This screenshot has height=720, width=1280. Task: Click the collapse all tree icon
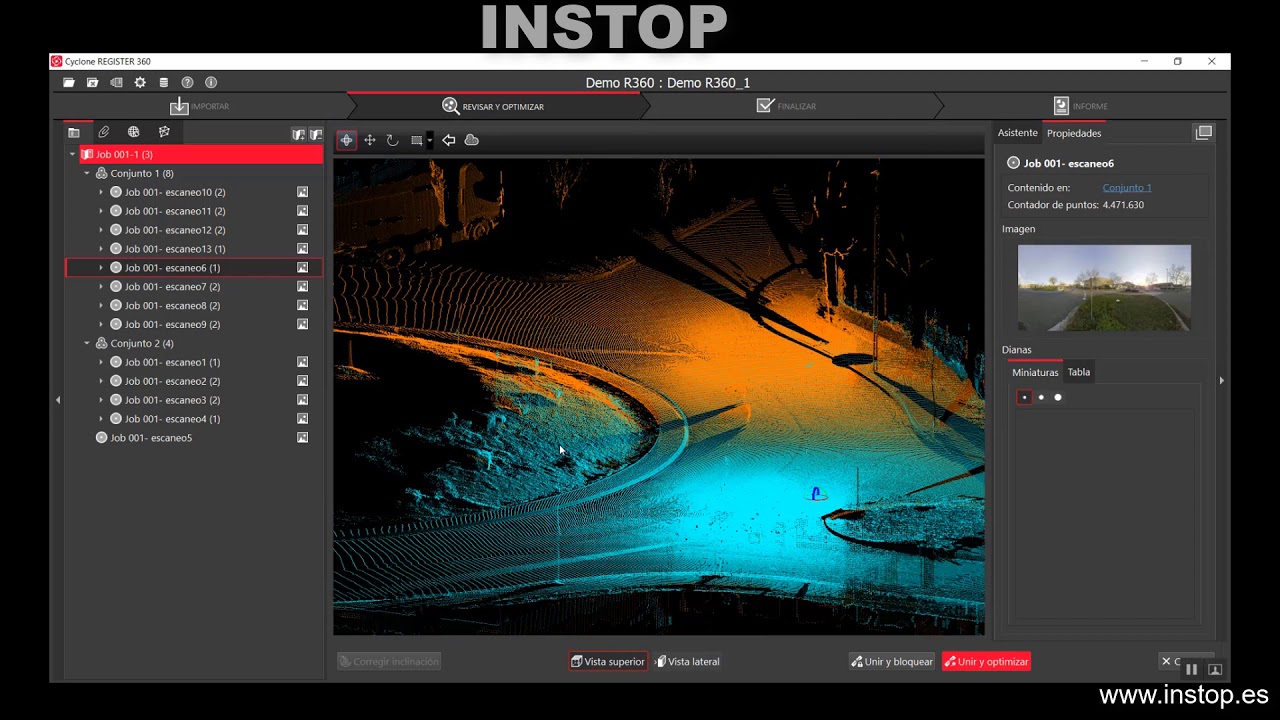[x=316, y=134]
